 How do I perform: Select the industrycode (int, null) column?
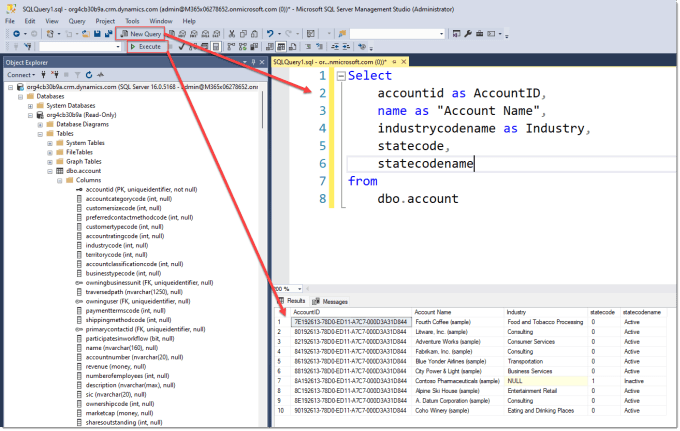pos(117,245)
